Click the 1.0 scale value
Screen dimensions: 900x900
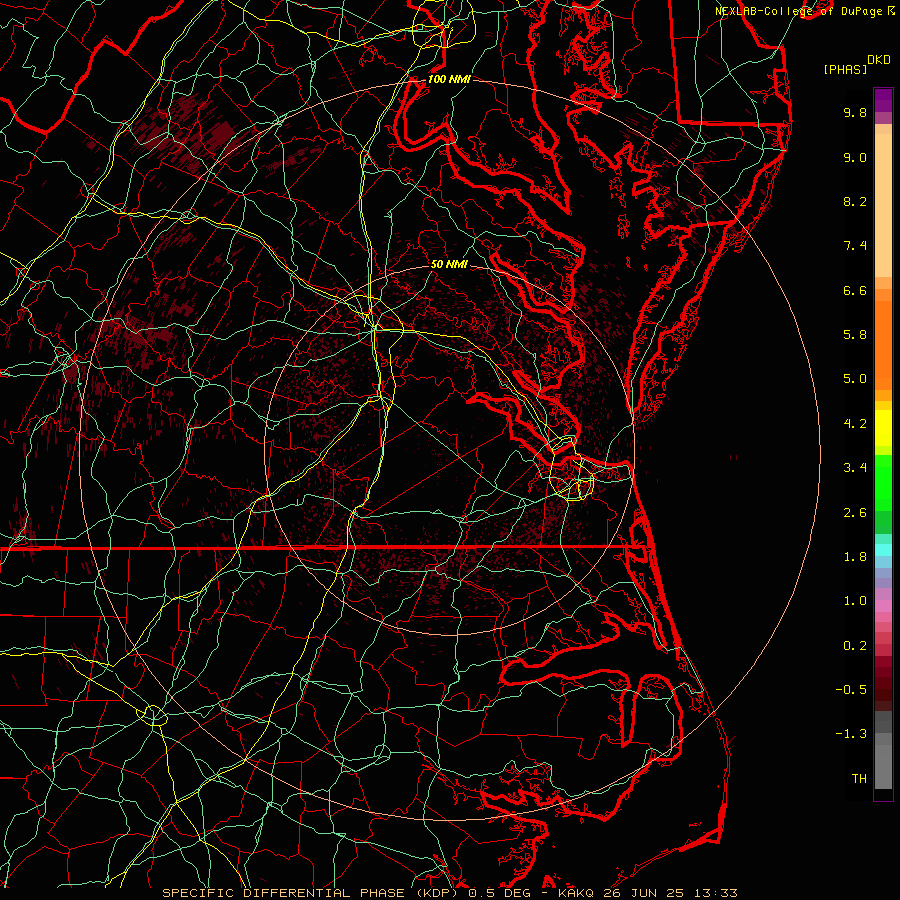coord(855,601)
